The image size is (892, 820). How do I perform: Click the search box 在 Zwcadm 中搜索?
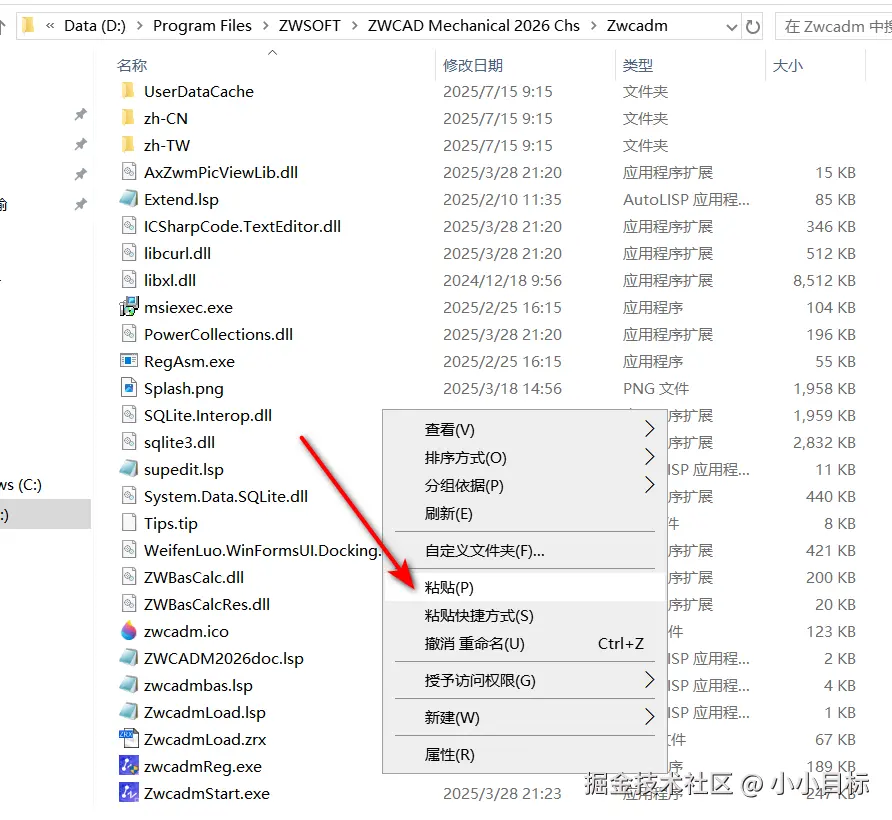[834, 27]
